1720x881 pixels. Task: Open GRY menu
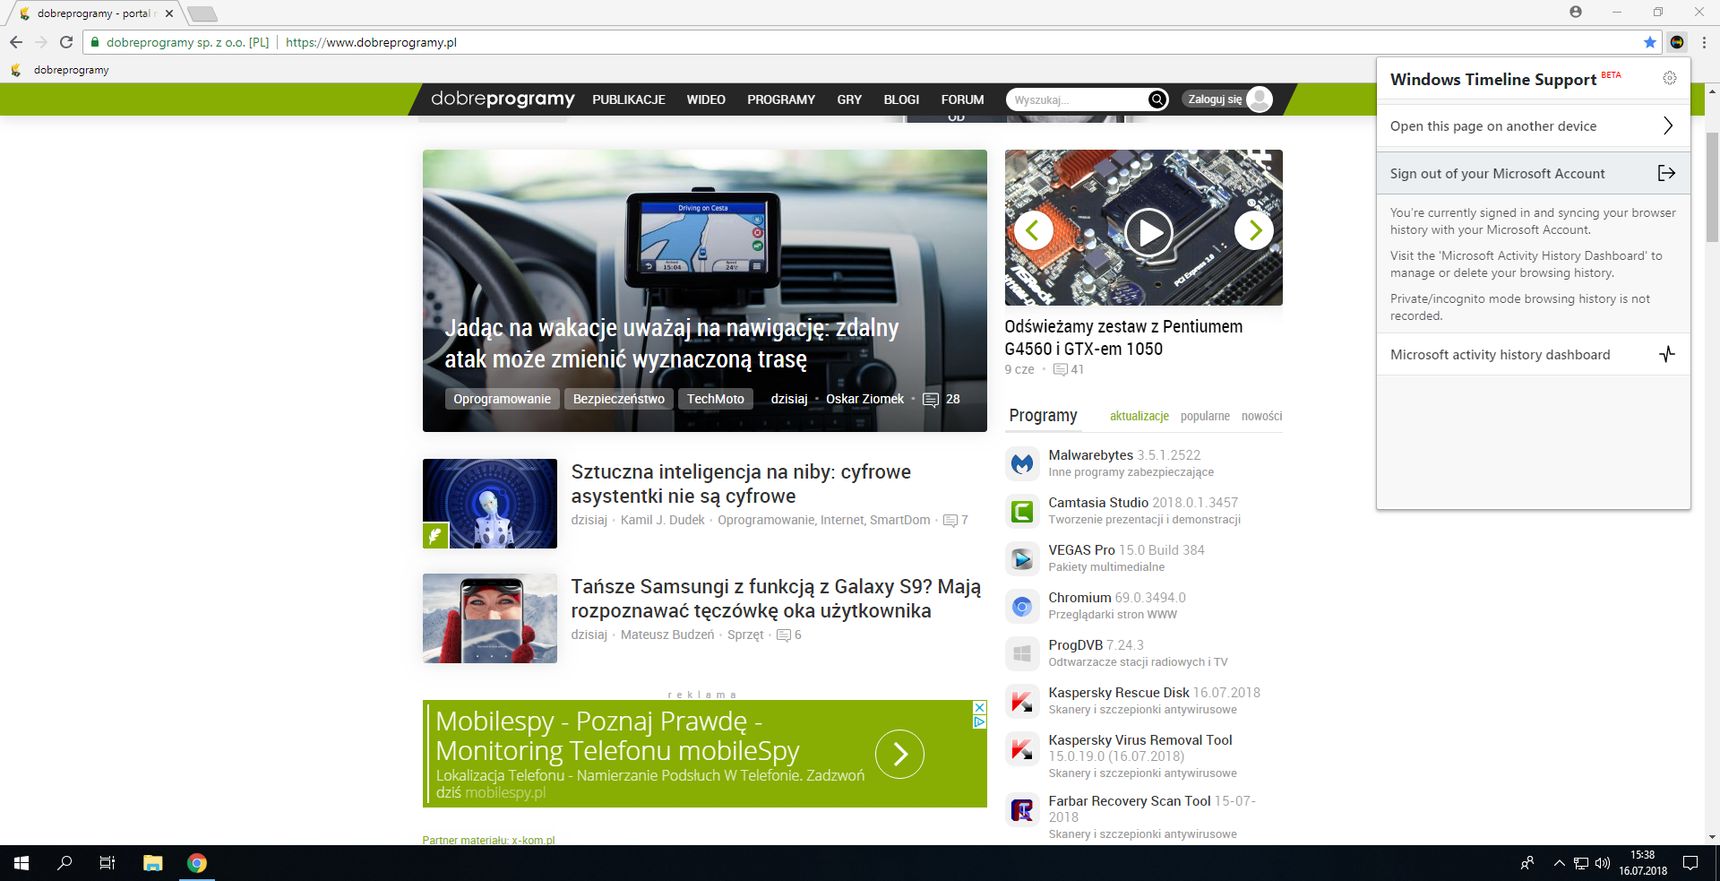click(849, 99)
